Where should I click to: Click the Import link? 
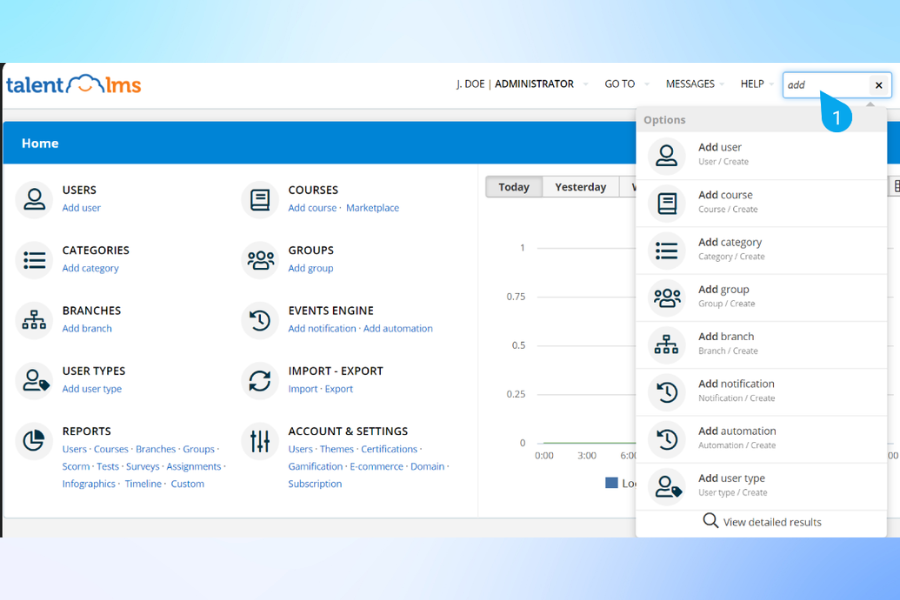(x=302, y=389)
